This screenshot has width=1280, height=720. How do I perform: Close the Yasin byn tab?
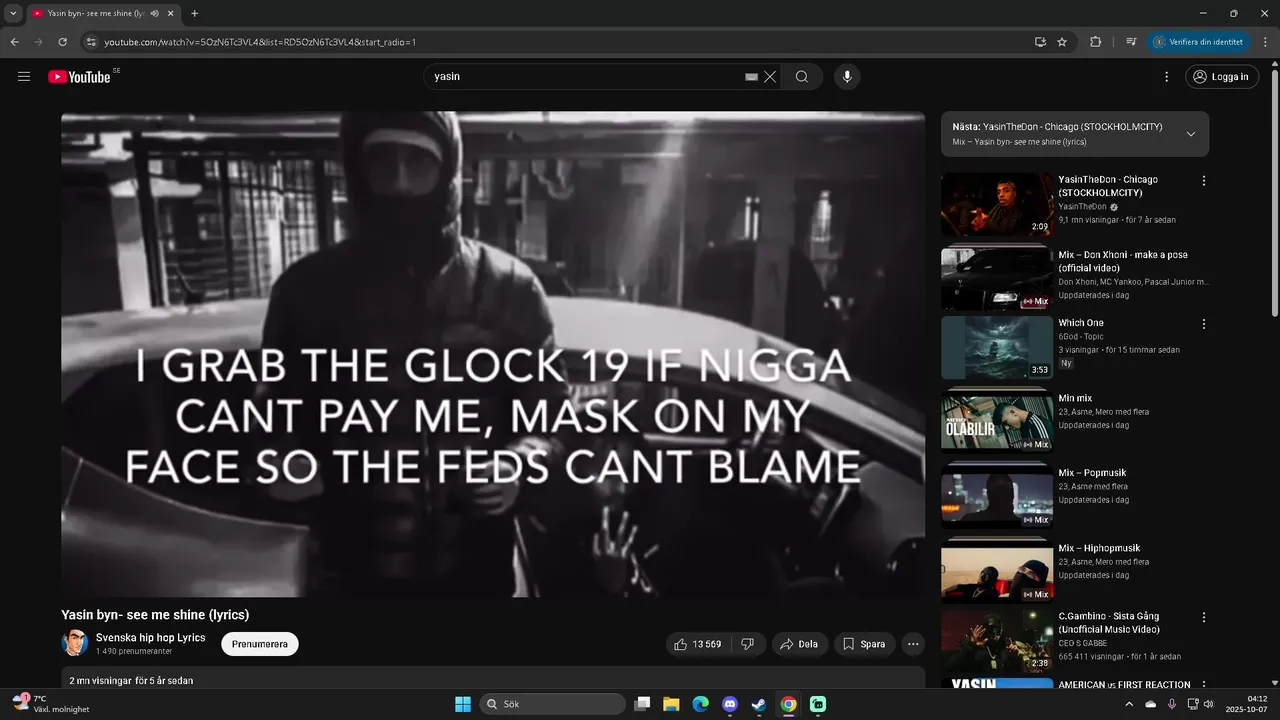(x=171, y=14)
